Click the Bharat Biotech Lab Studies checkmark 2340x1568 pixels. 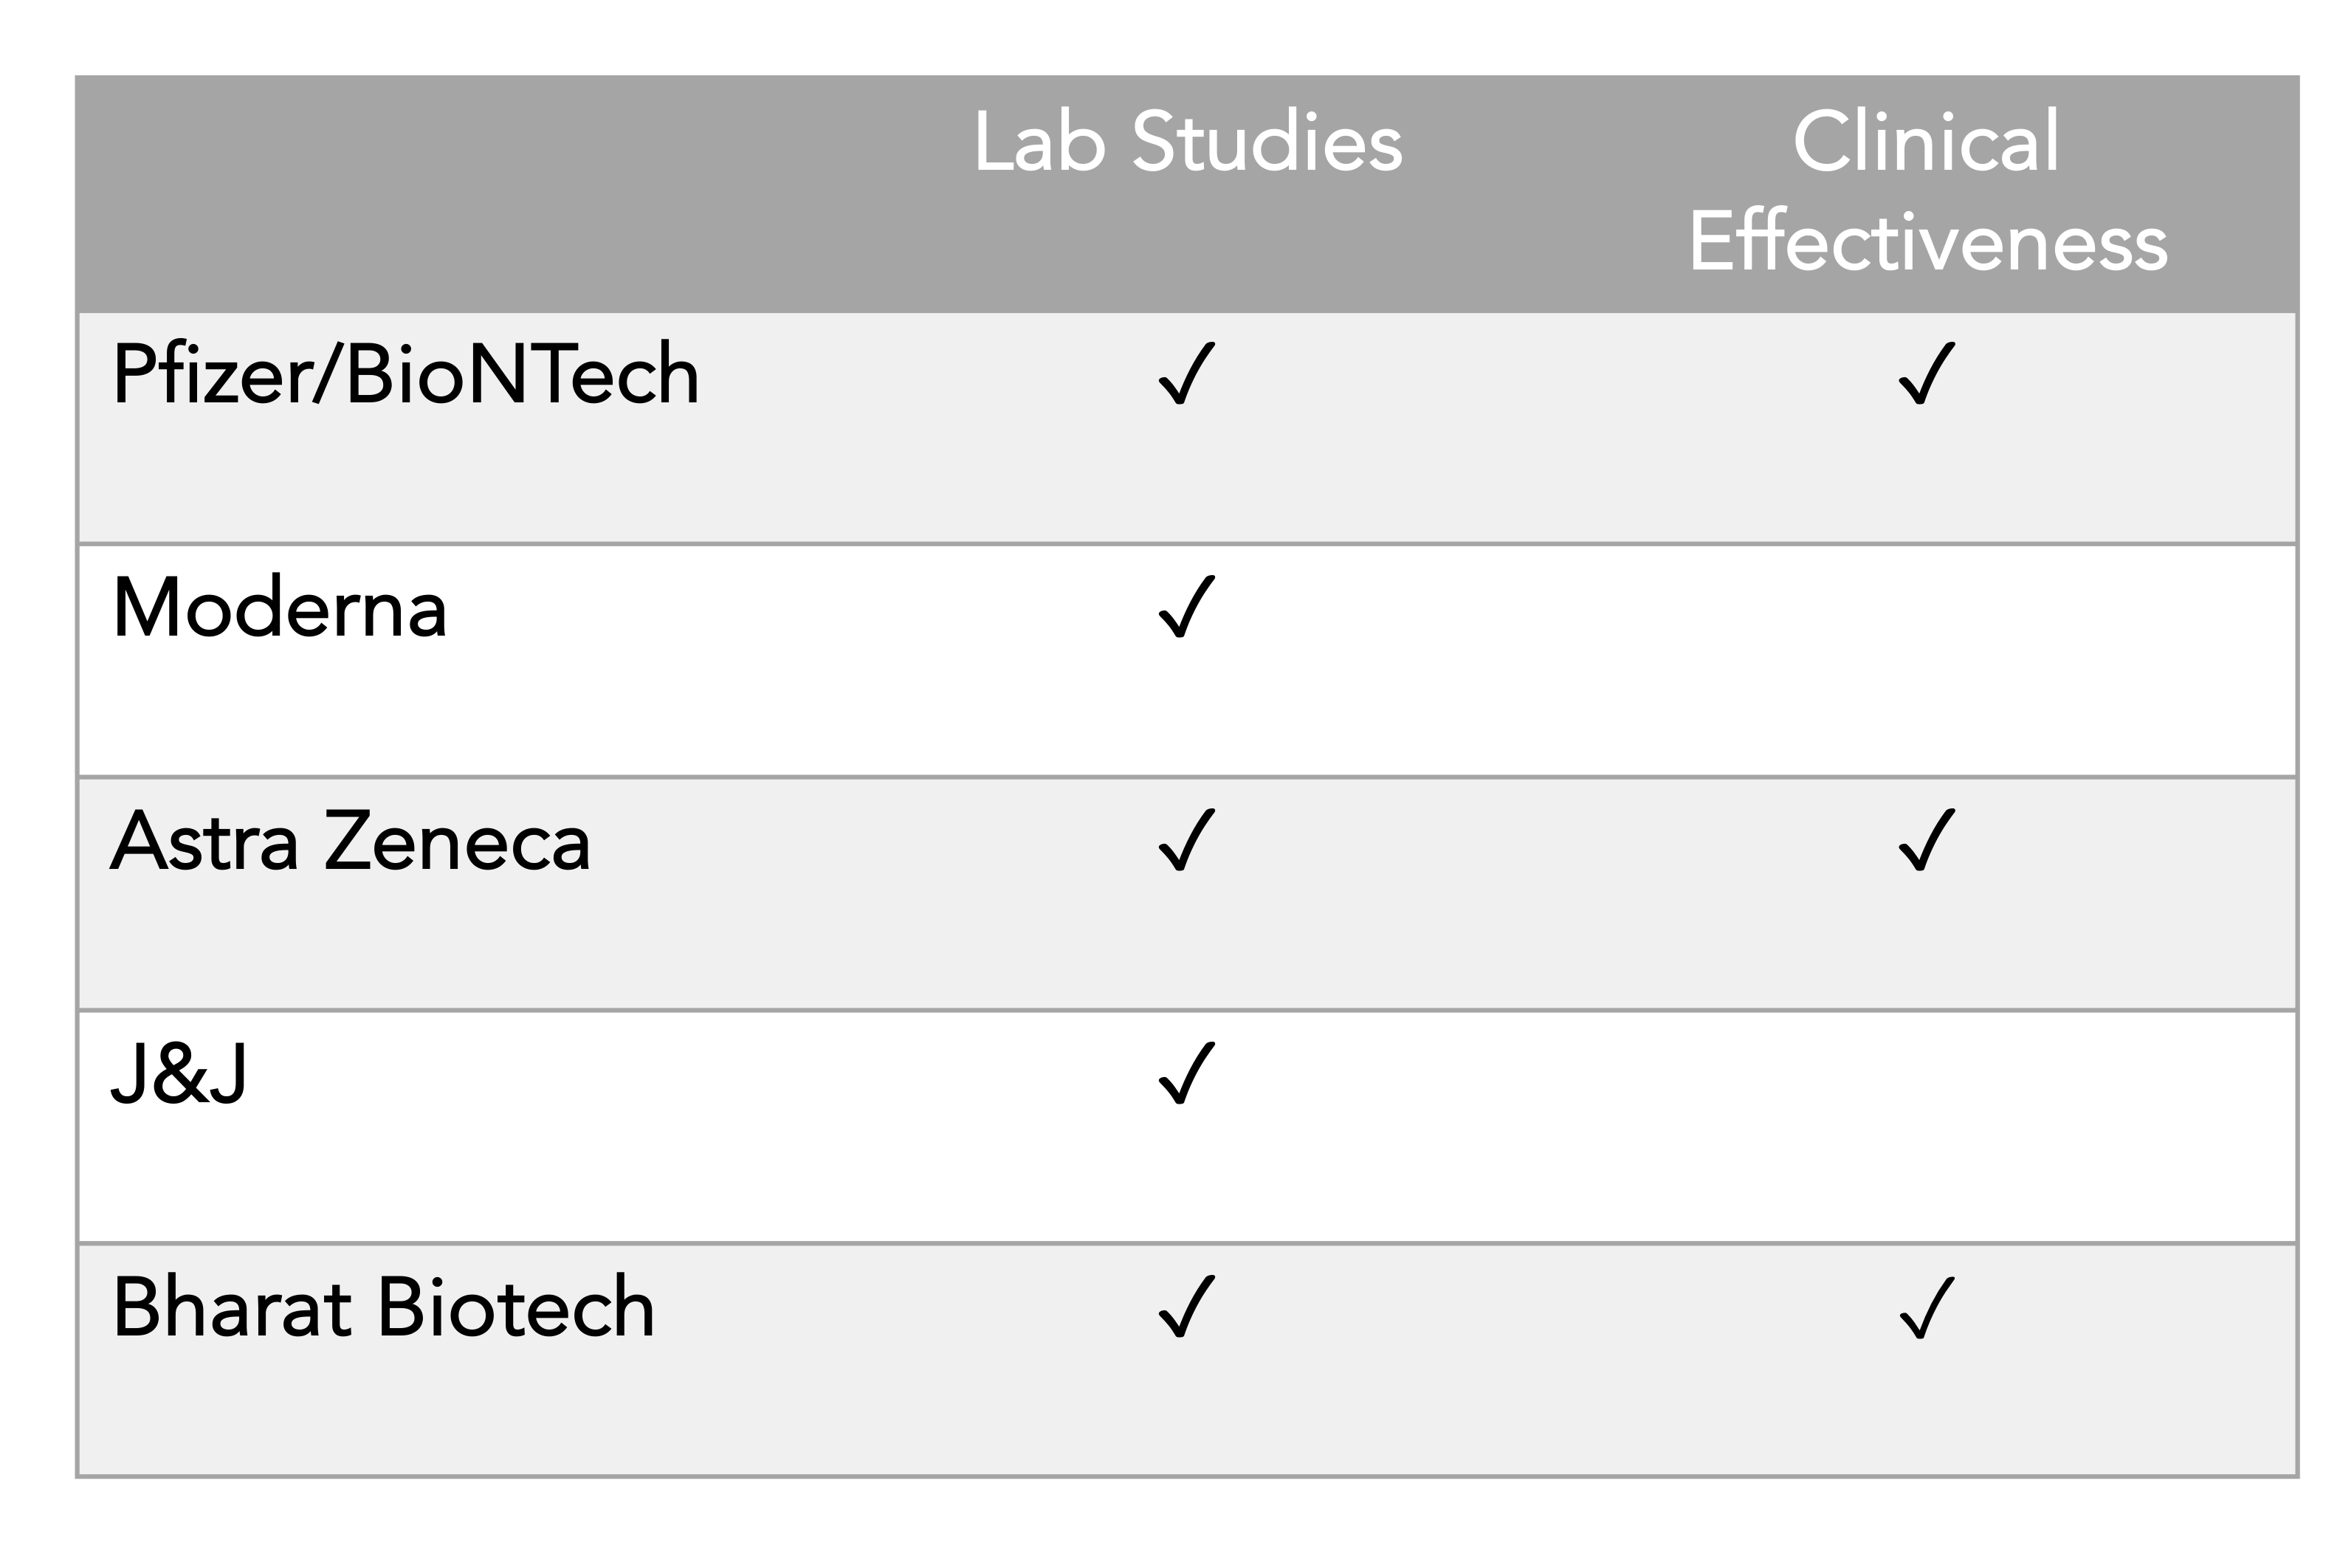point(1186,1307)
